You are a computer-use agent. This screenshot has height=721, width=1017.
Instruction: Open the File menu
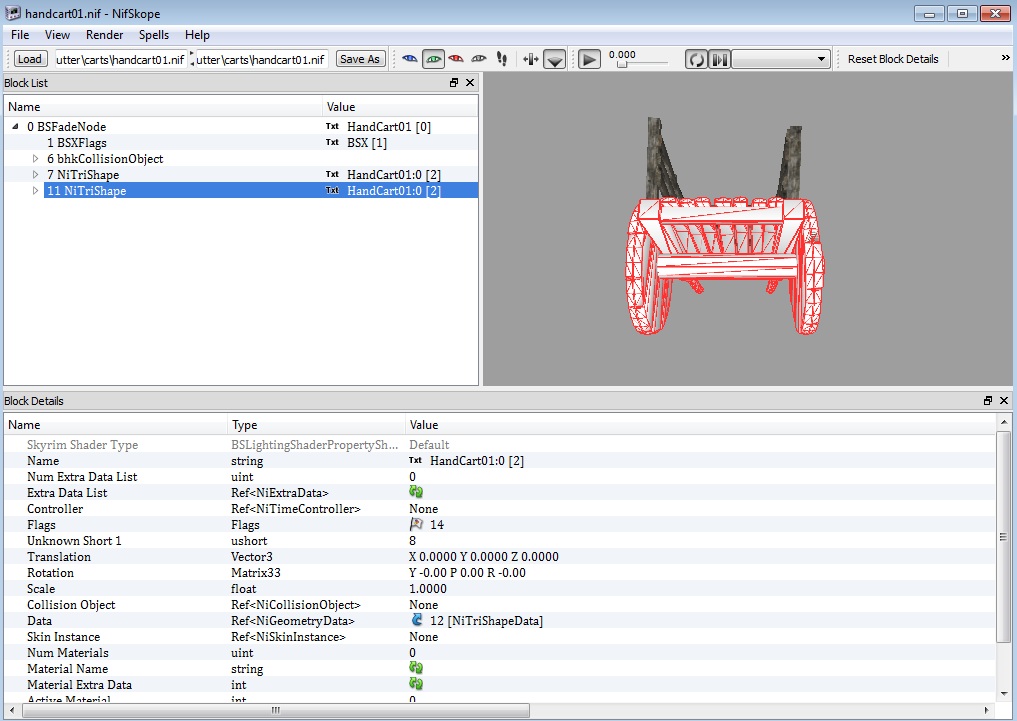tap(20, 35)
